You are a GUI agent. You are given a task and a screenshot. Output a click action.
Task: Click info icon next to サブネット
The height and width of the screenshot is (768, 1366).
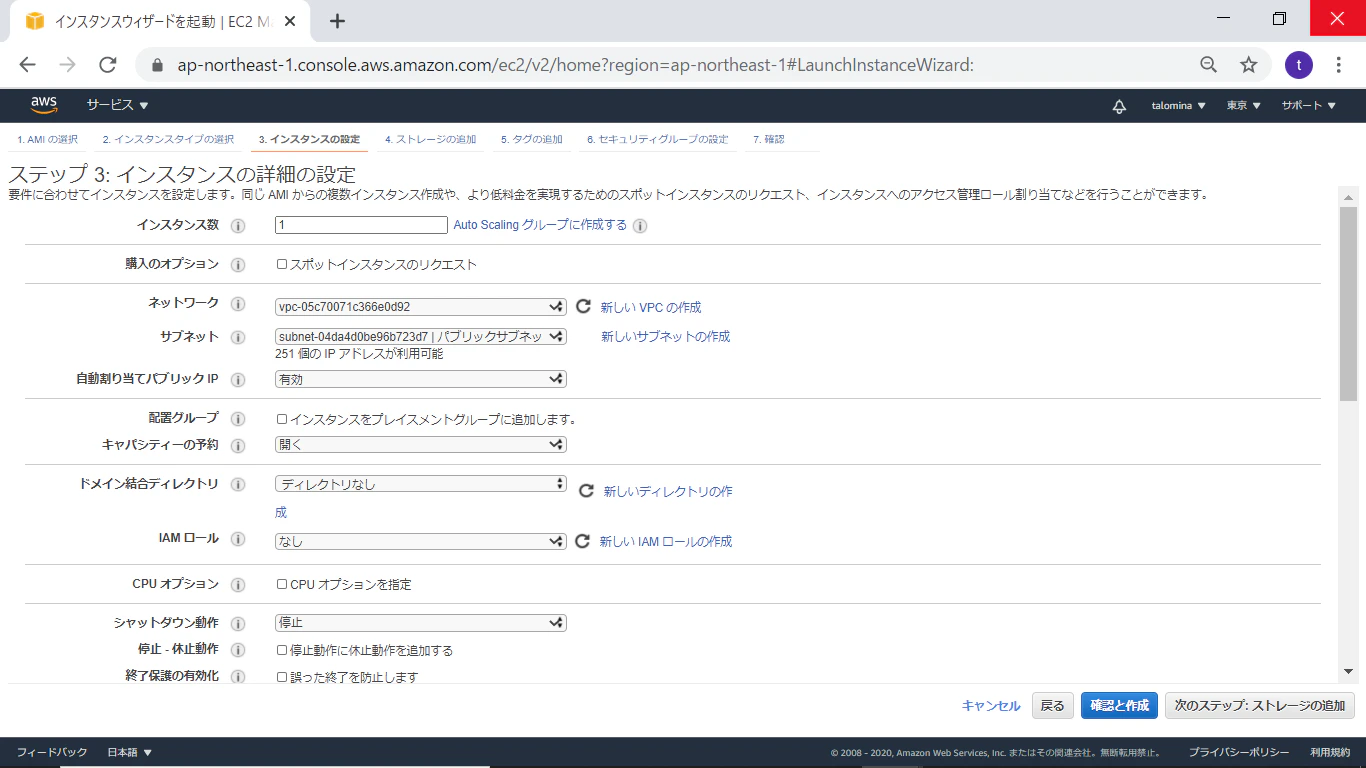[x=238, y=338]
